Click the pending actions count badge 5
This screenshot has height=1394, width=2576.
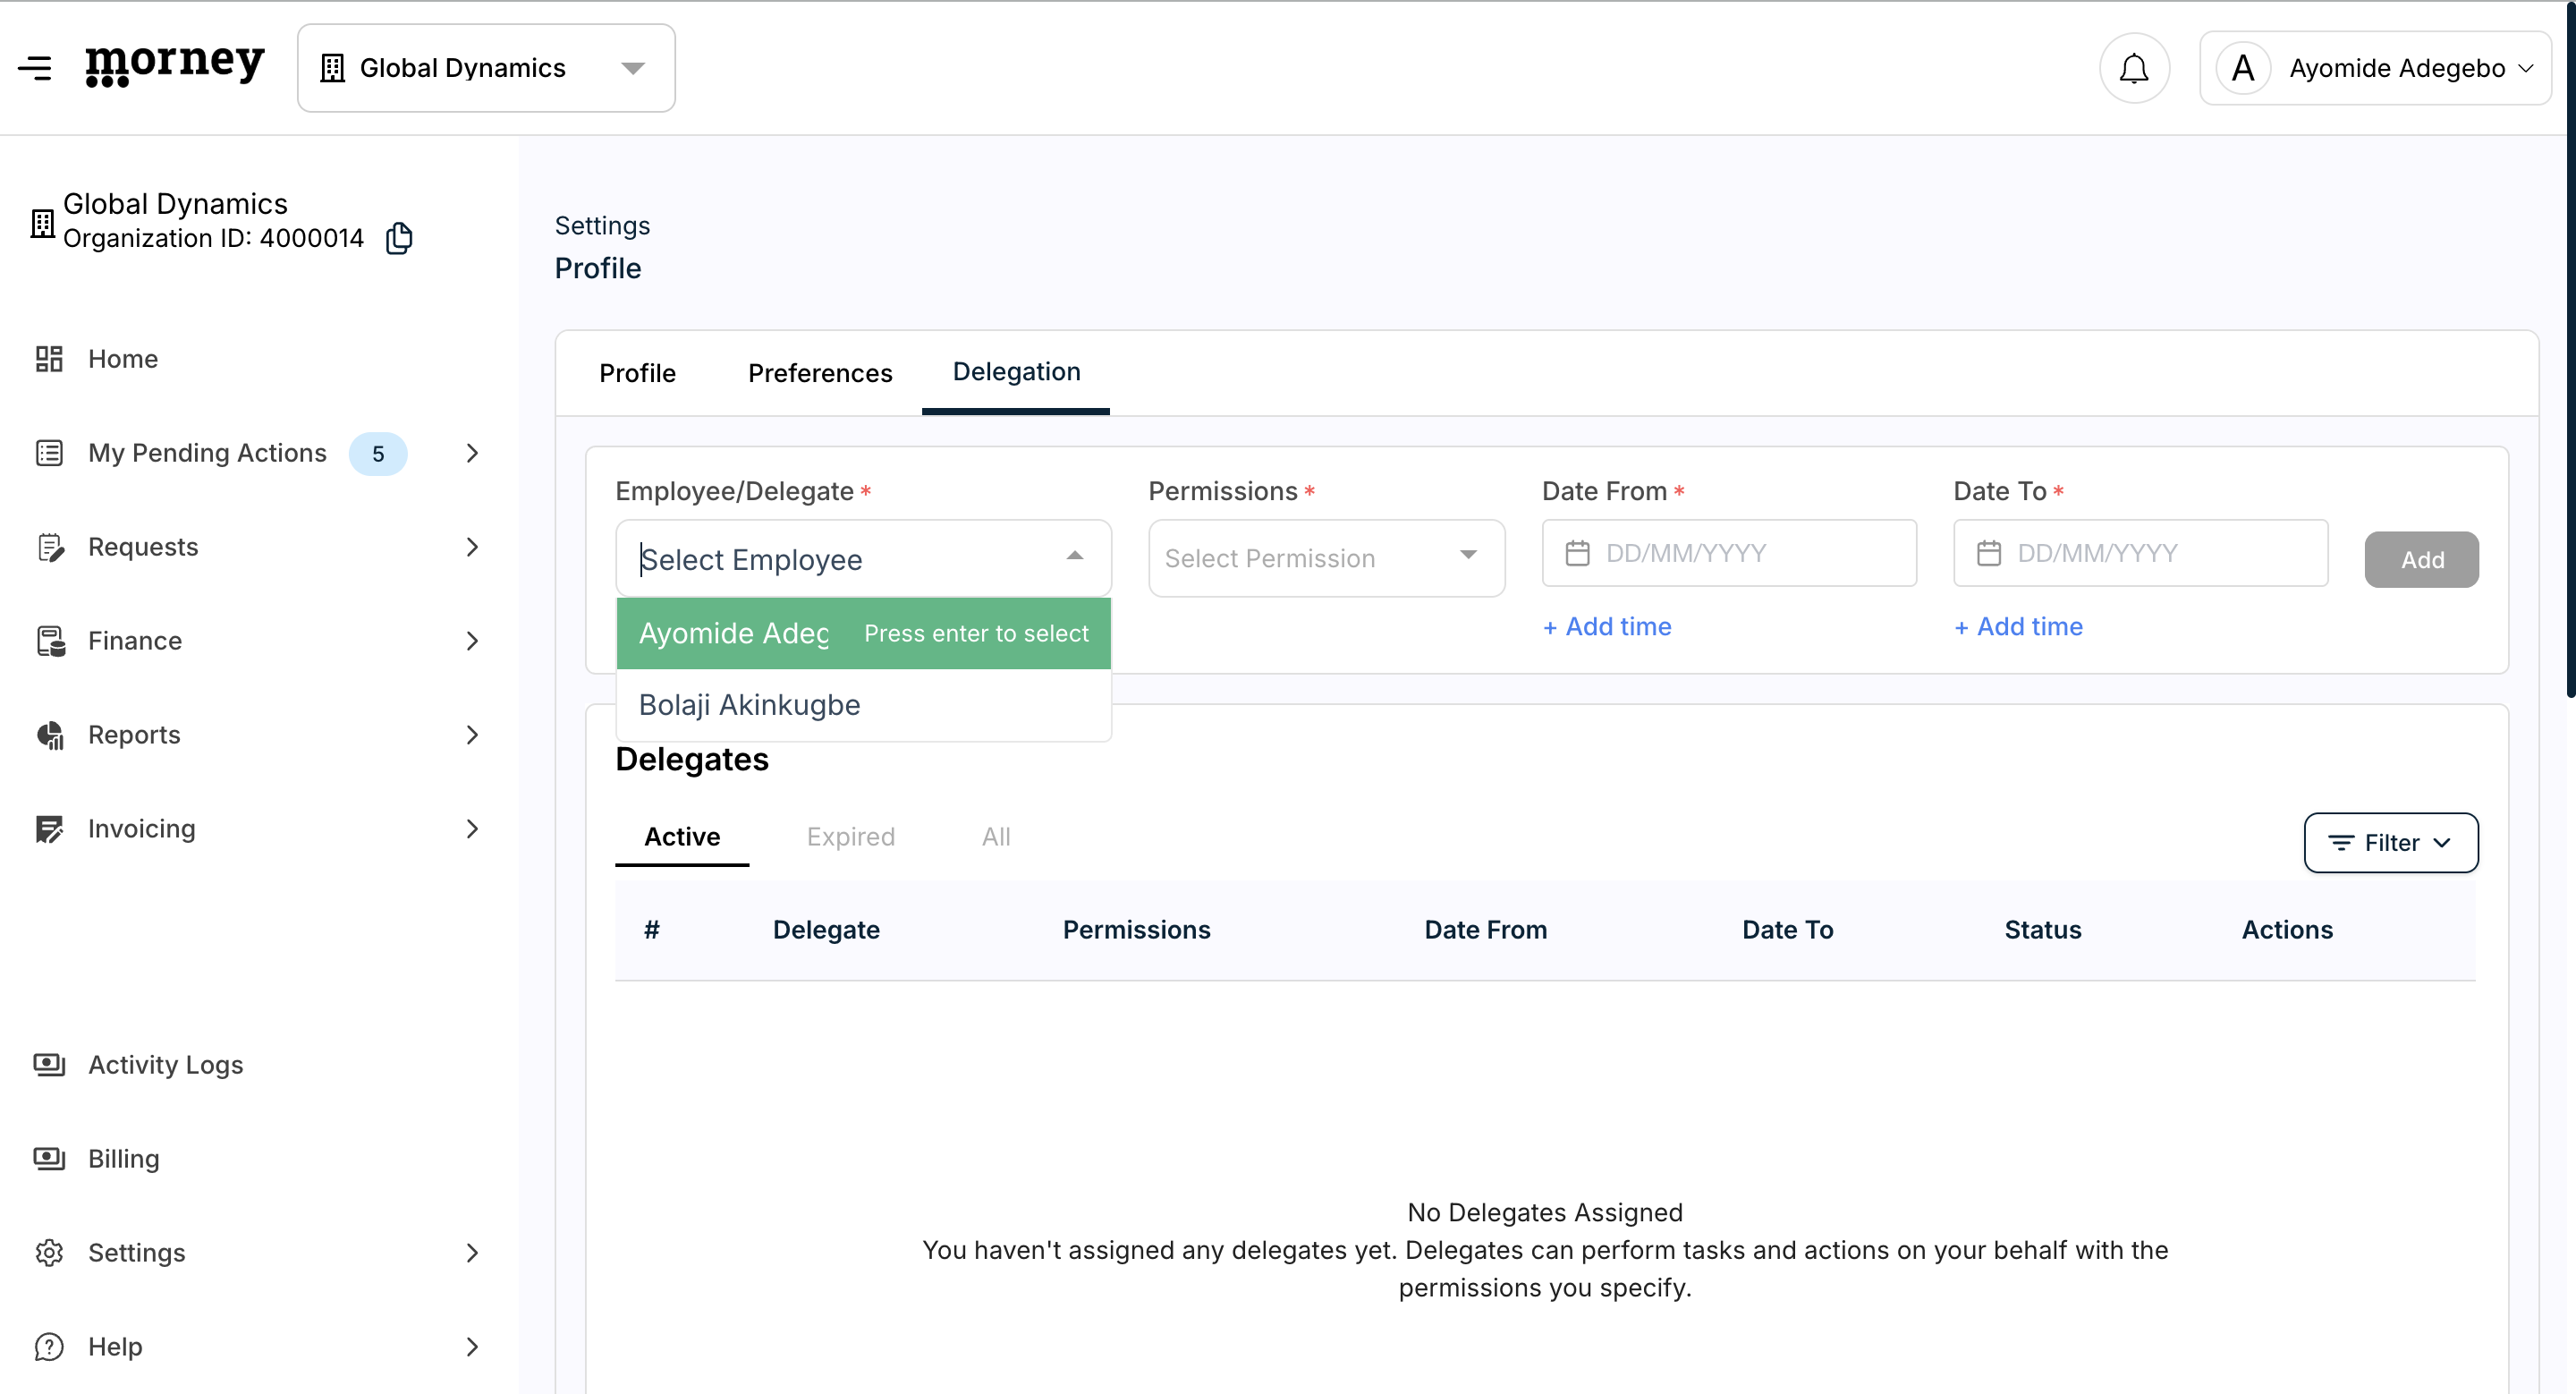(x=378, y=454)
